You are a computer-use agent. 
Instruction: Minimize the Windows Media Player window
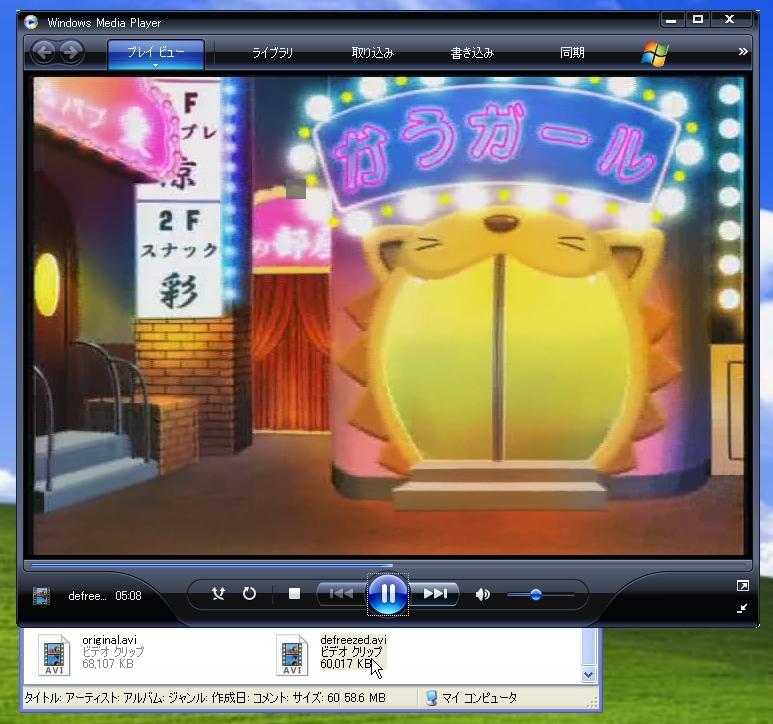click(x=670, y=20)
